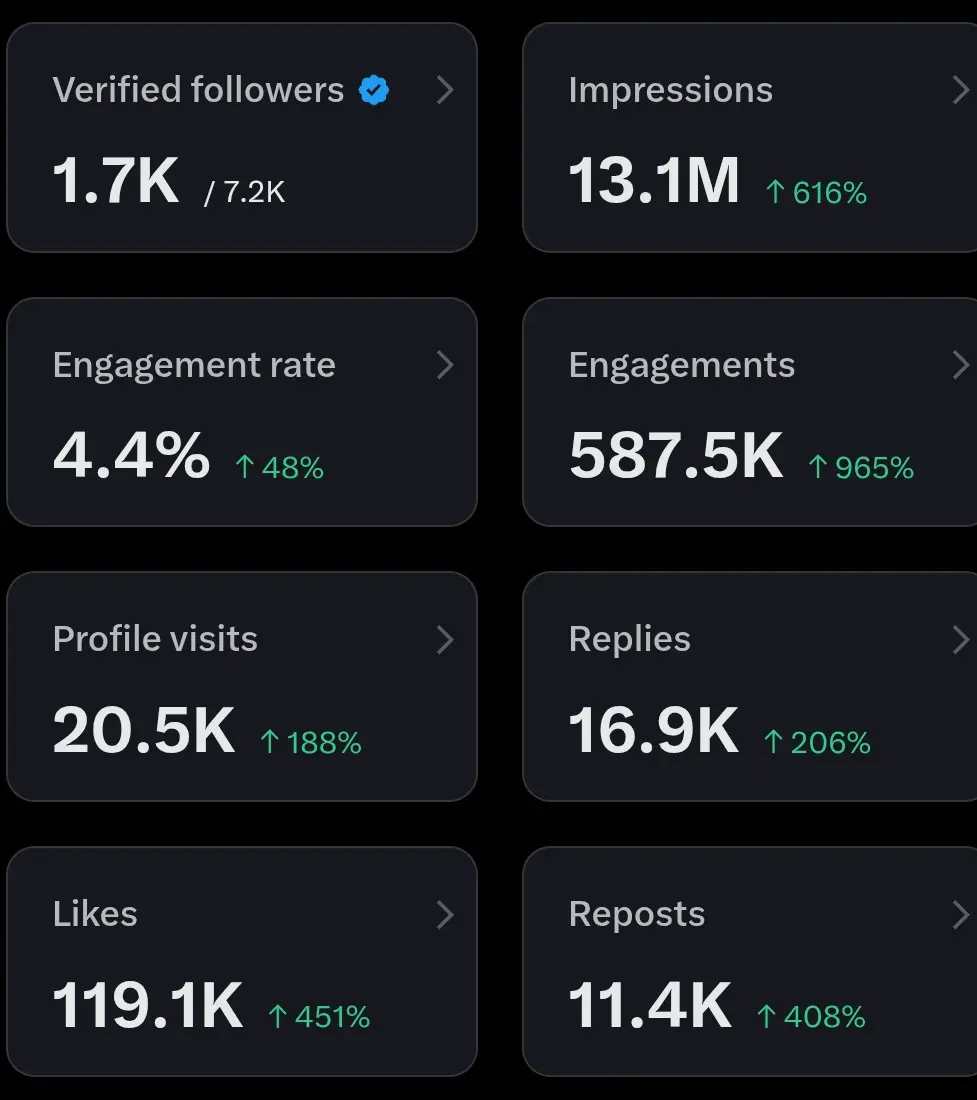Click the 48% engagement rate increase arrow
The height and width of the screenshot is (1100, 977).
pyautogui.click(x=279, y=467)
